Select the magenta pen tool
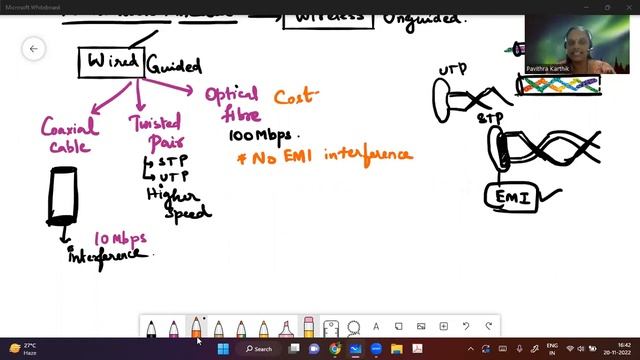Screen dimensions: 640x360 [173, 329]
